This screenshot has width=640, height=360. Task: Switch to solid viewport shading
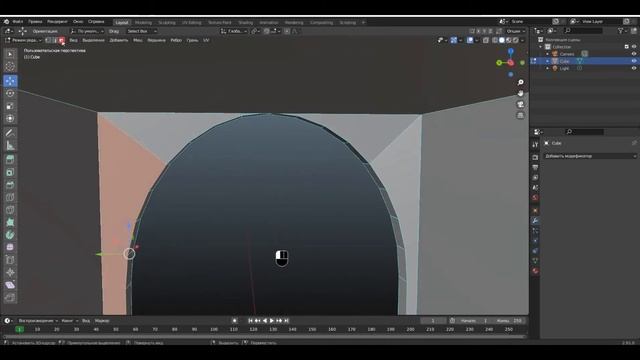coord(502,40)
